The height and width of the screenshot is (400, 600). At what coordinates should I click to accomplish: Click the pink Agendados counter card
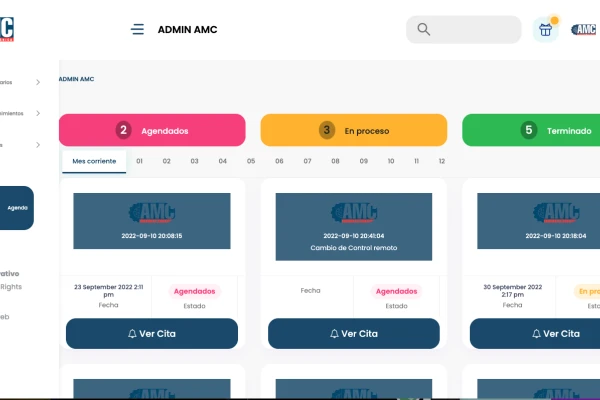(x=152, y=130)
